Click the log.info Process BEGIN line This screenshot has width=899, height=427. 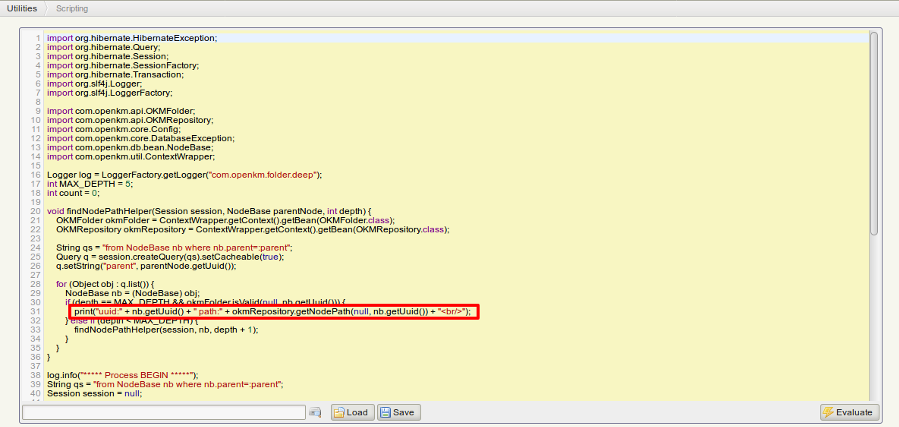[130, 375]
